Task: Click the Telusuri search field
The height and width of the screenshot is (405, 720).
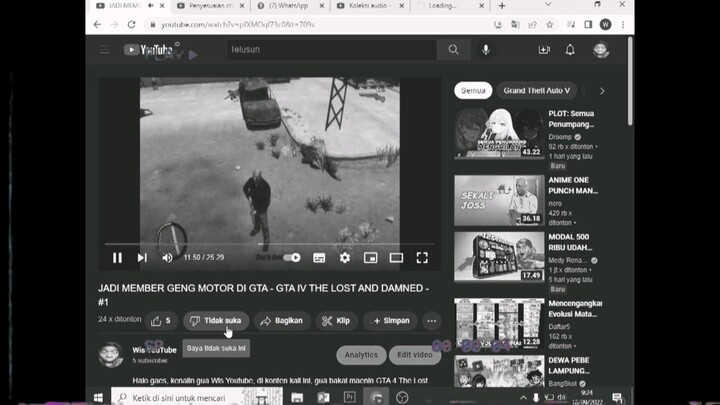Action: 331,50
